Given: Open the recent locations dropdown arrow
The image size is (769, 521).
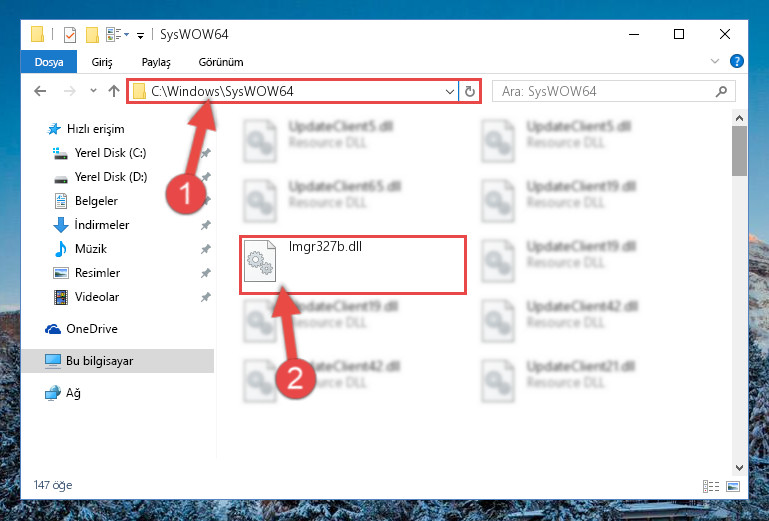Looking at the screenshot, I should tap(93, 91).
